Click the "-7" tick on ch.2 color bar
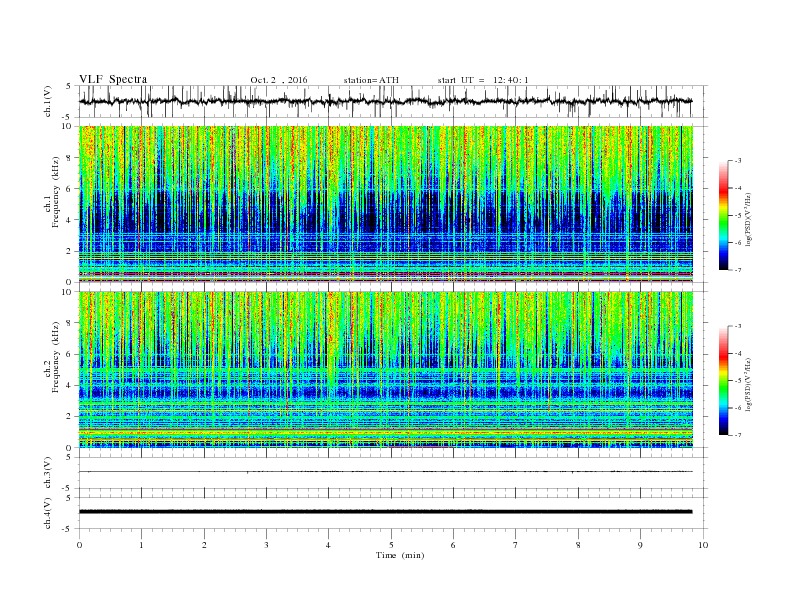 737,435
